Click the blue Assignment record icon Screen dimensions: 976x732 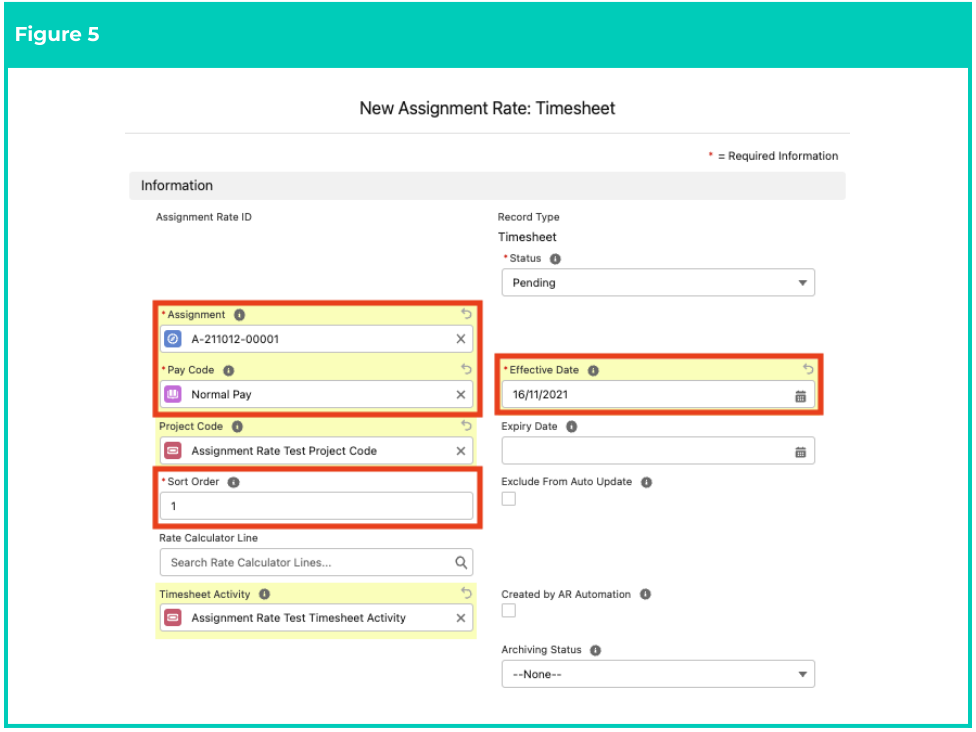(173, 339)
